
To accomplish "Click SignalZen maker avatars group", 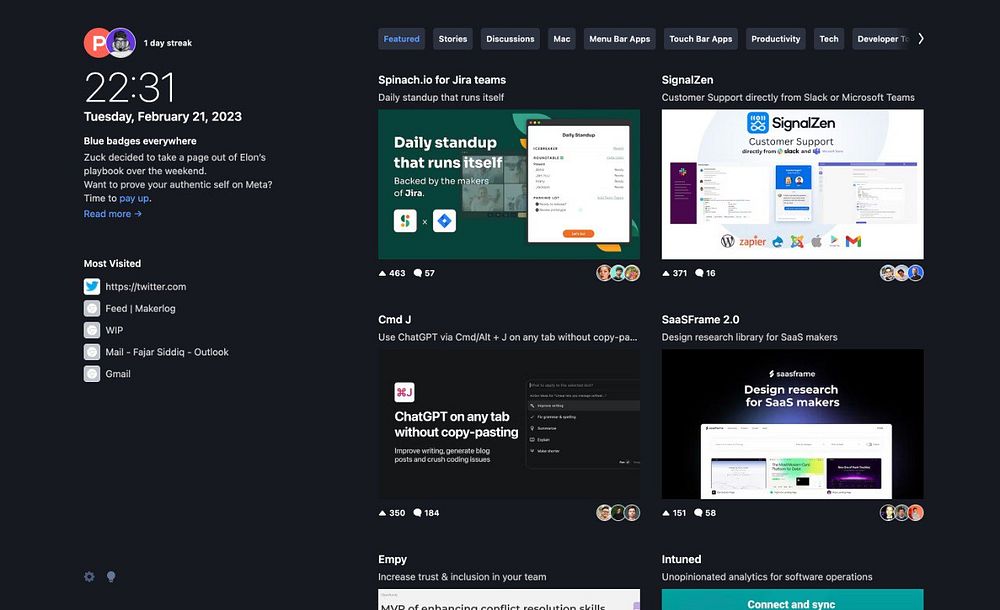I will [902, 273].
